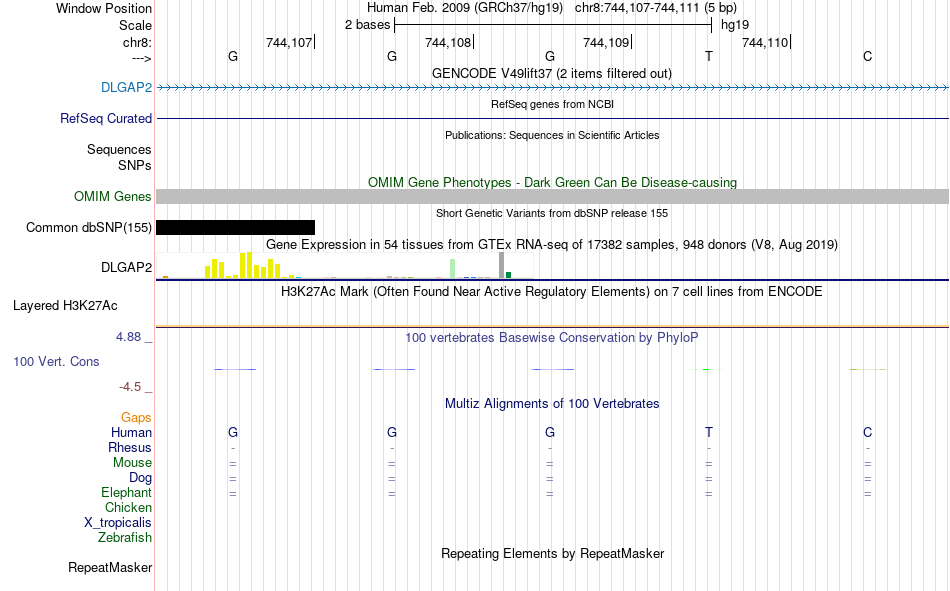Click the GENCODE V49lift37 track title

pyautogui.click(x=551, y=73)
